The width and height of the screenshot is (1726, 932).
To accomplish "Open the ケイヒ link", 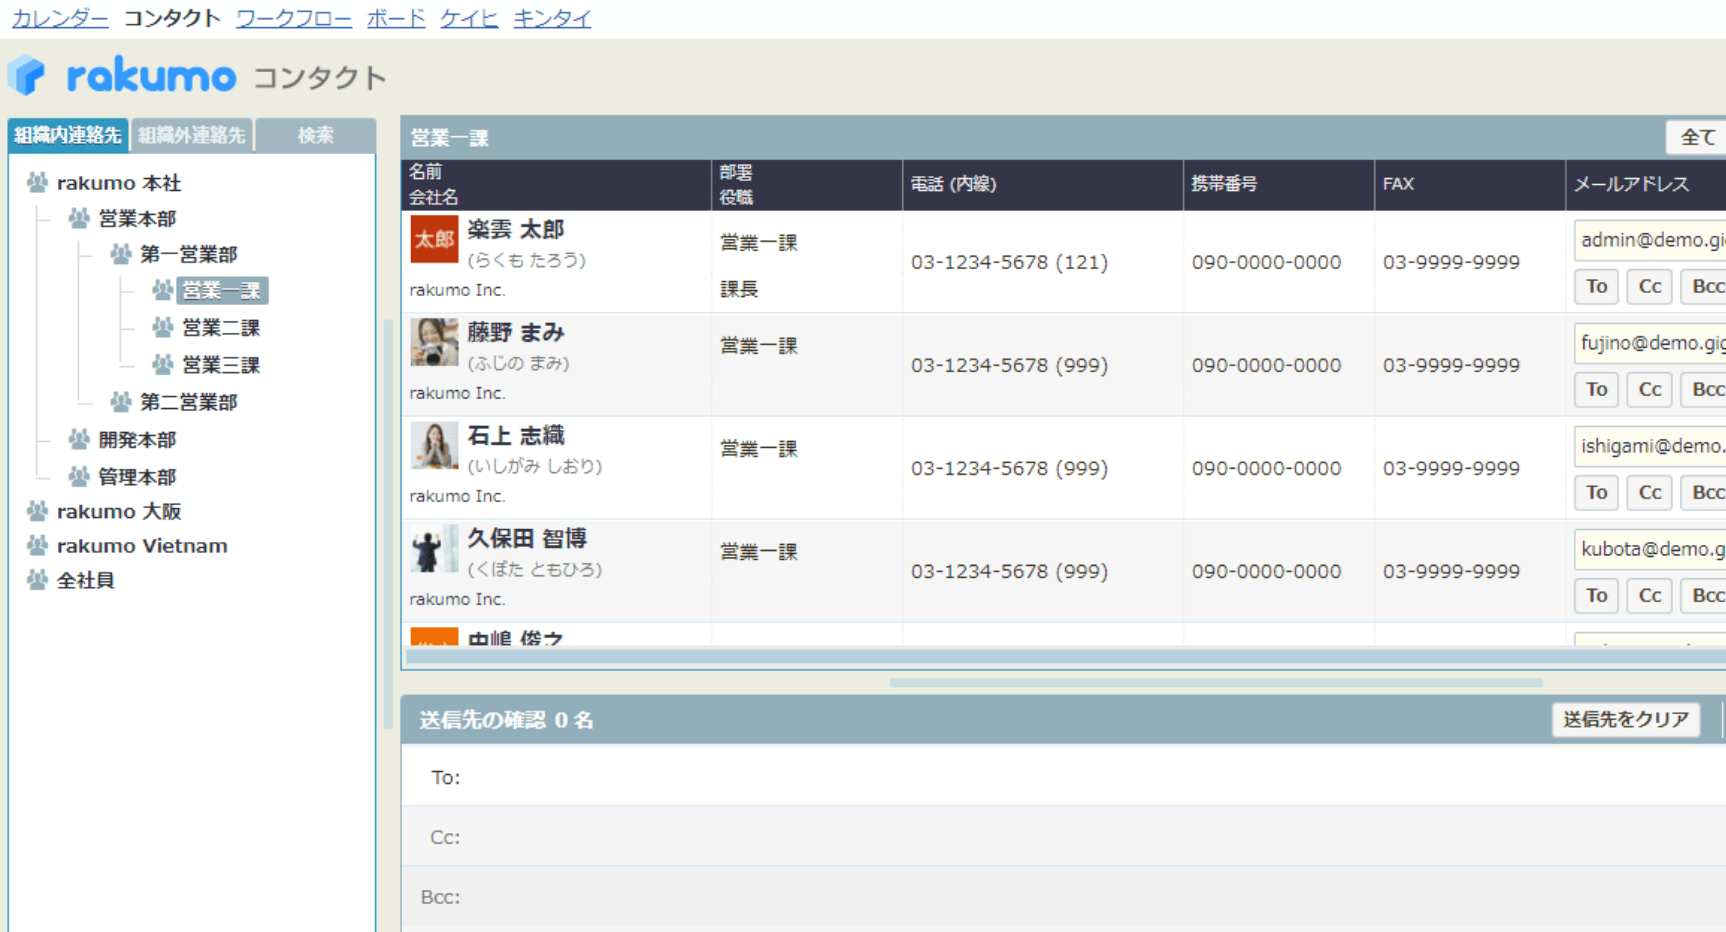I will pyautogui.click(x=469, y=18).
